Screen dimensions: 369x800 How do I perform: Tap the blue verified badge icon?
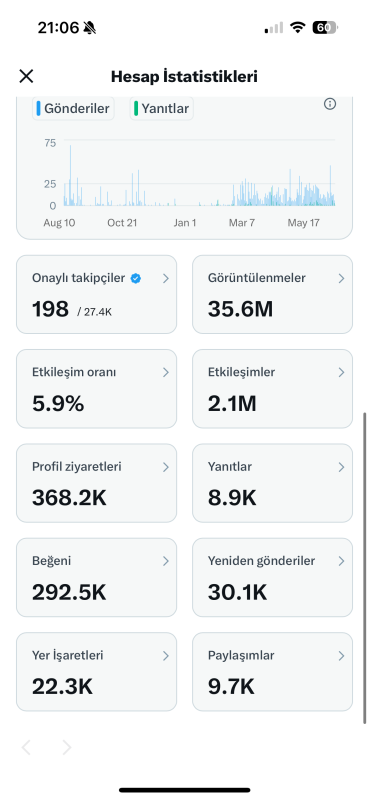tap(136, 279)
